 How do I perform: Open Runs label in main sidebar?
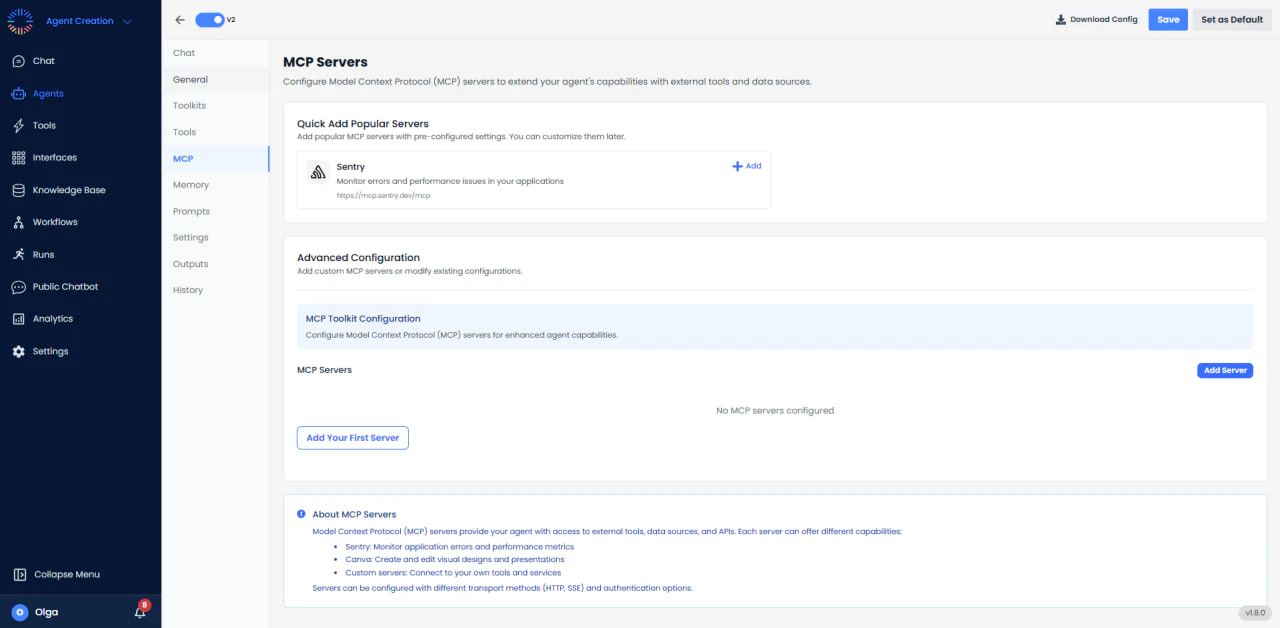tap(44, 255)
